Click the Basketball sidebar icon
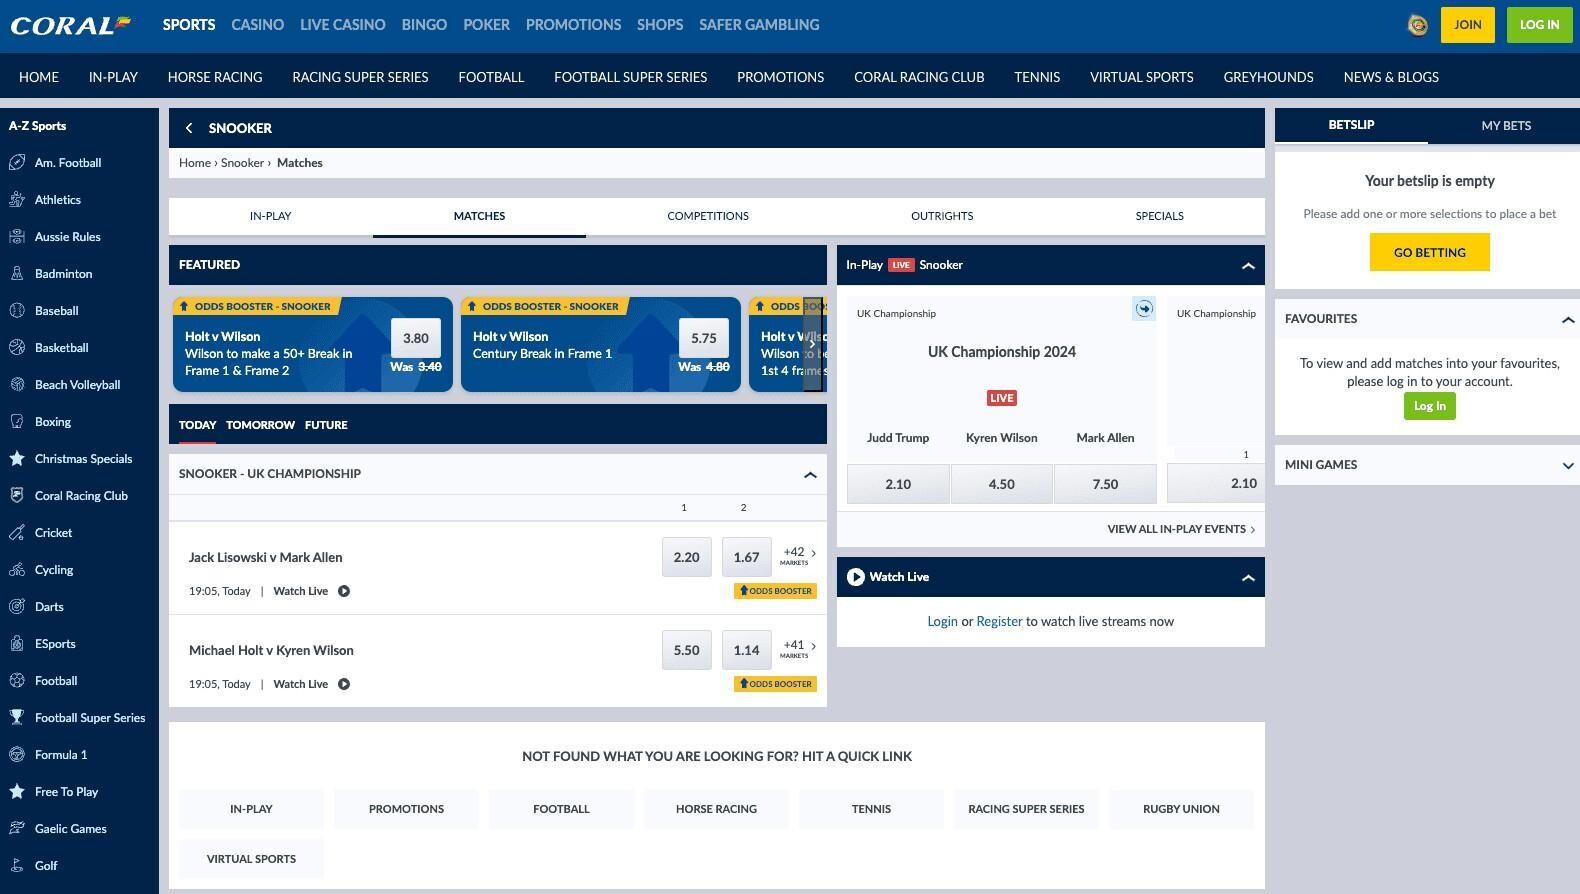This screenshot has height=894, width=1580. click(17, 348)
